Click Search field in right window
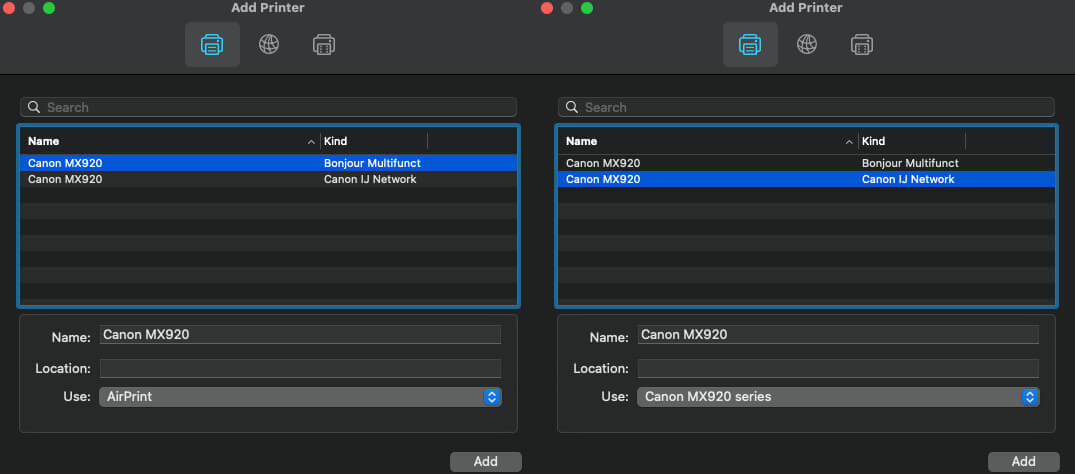The width and height of the screenshot is (1075, 474). tap(806, 107)
